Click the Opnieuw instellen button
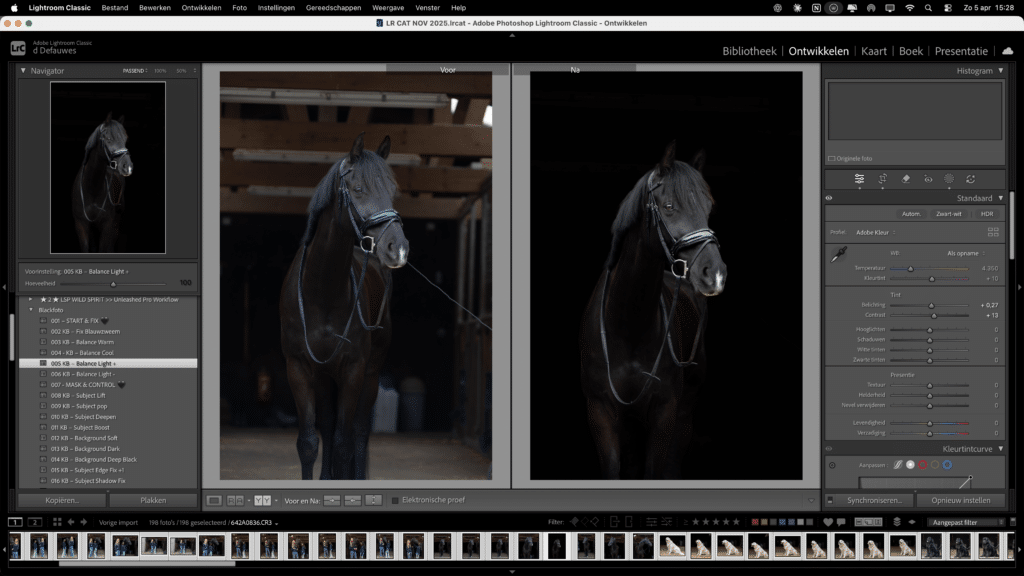 point(960,500)
